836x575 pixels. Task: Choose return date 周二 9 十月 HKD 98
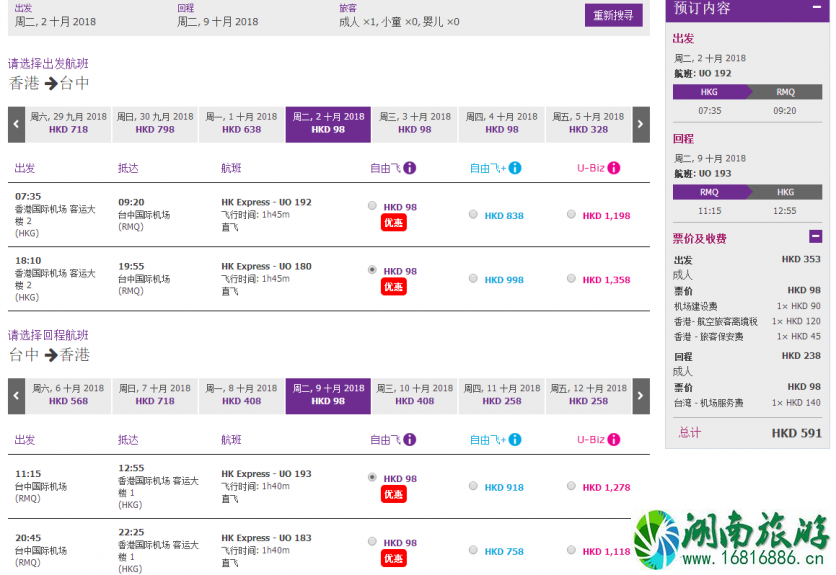point(328,396)
